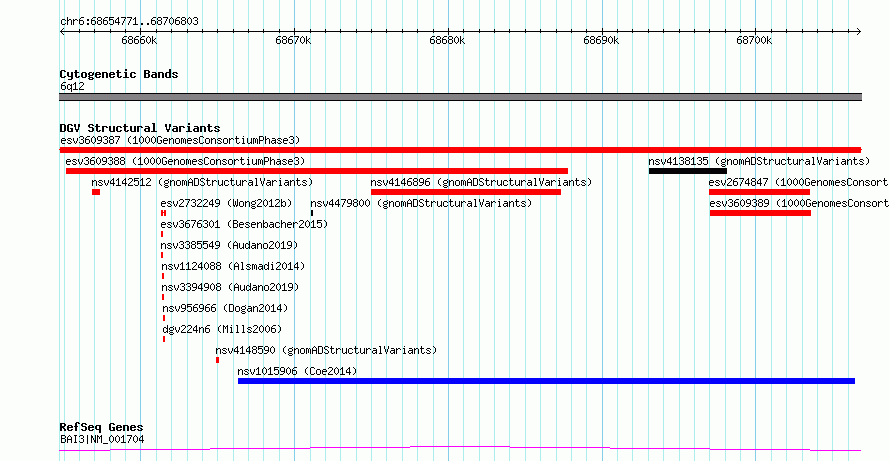Click the nsv4146896 red variant bar
This screenshot has height=461, width=890.
coord(466,192)
